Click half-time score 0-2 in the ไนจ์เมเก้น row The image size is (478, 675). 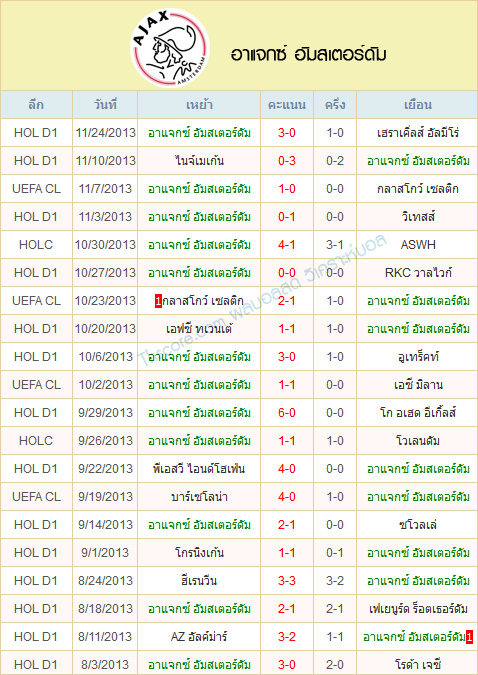(335, 161)
